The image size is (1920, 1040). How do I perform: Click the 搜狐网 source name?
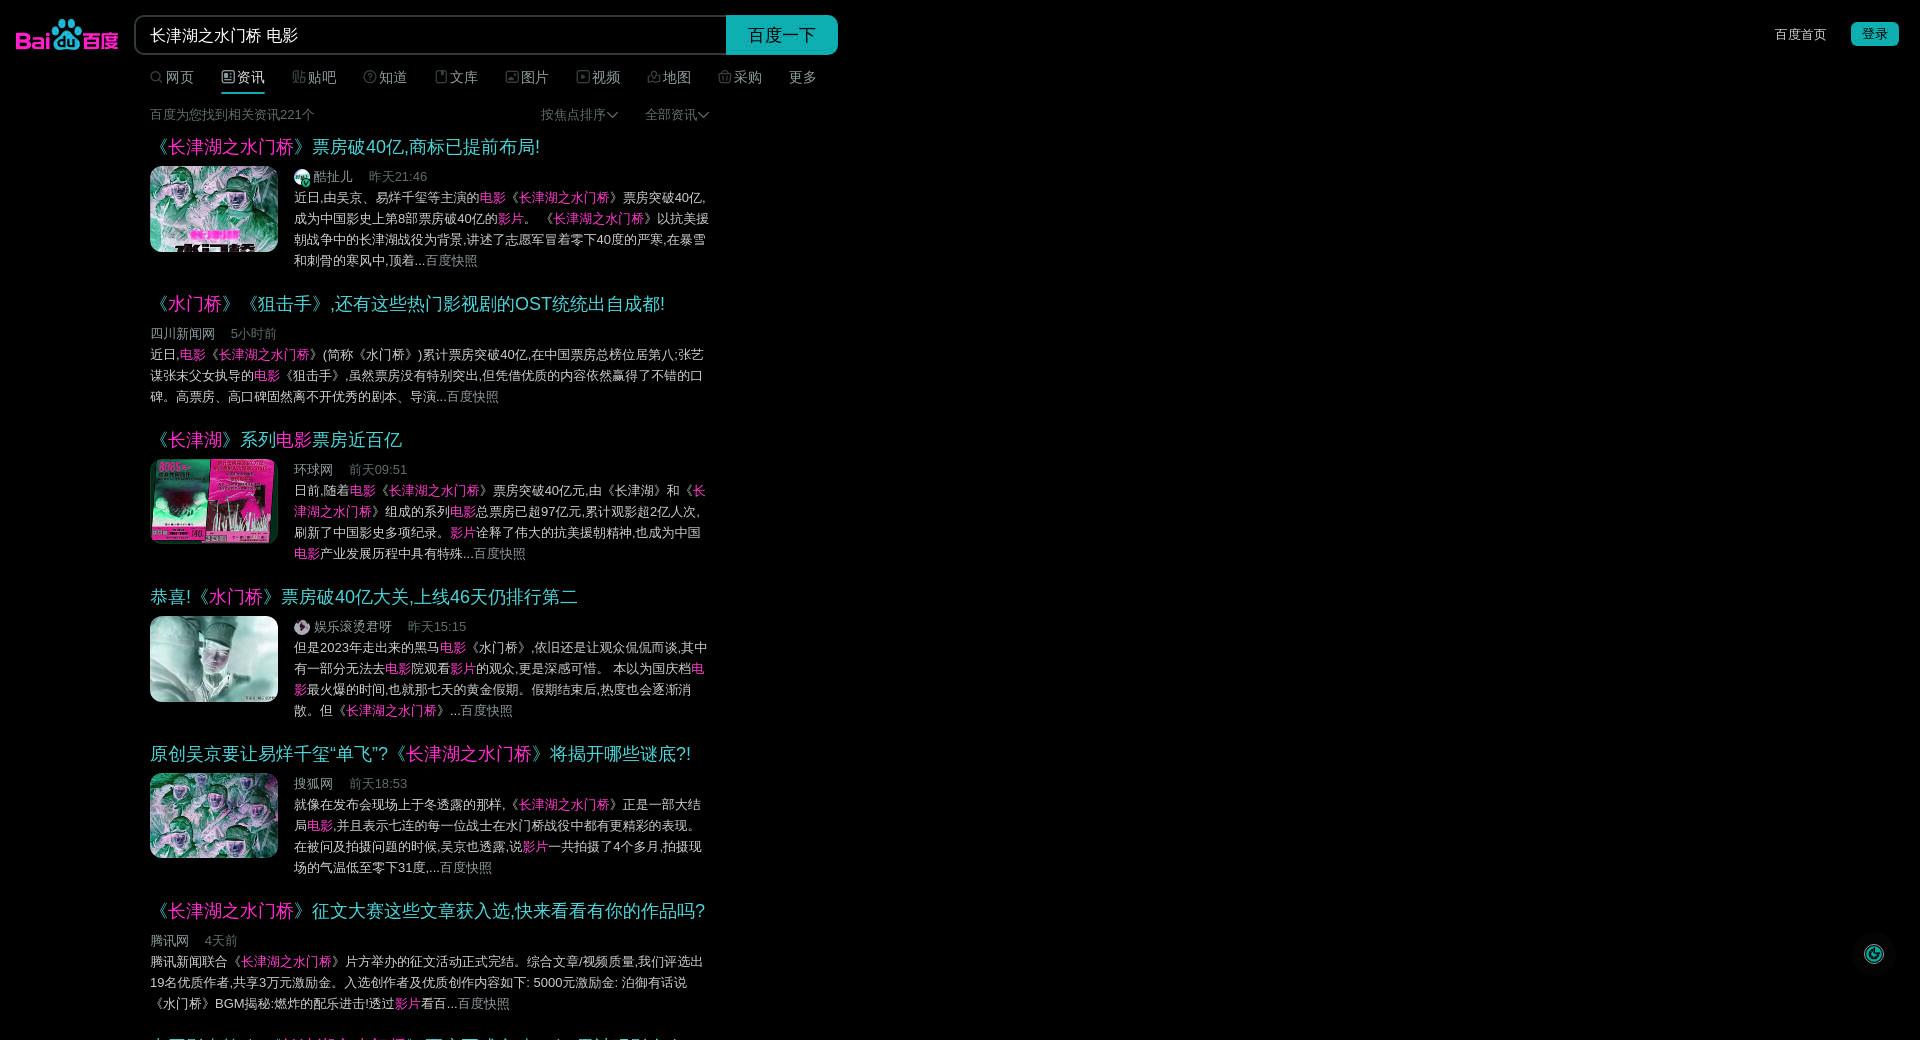point(313,784)
